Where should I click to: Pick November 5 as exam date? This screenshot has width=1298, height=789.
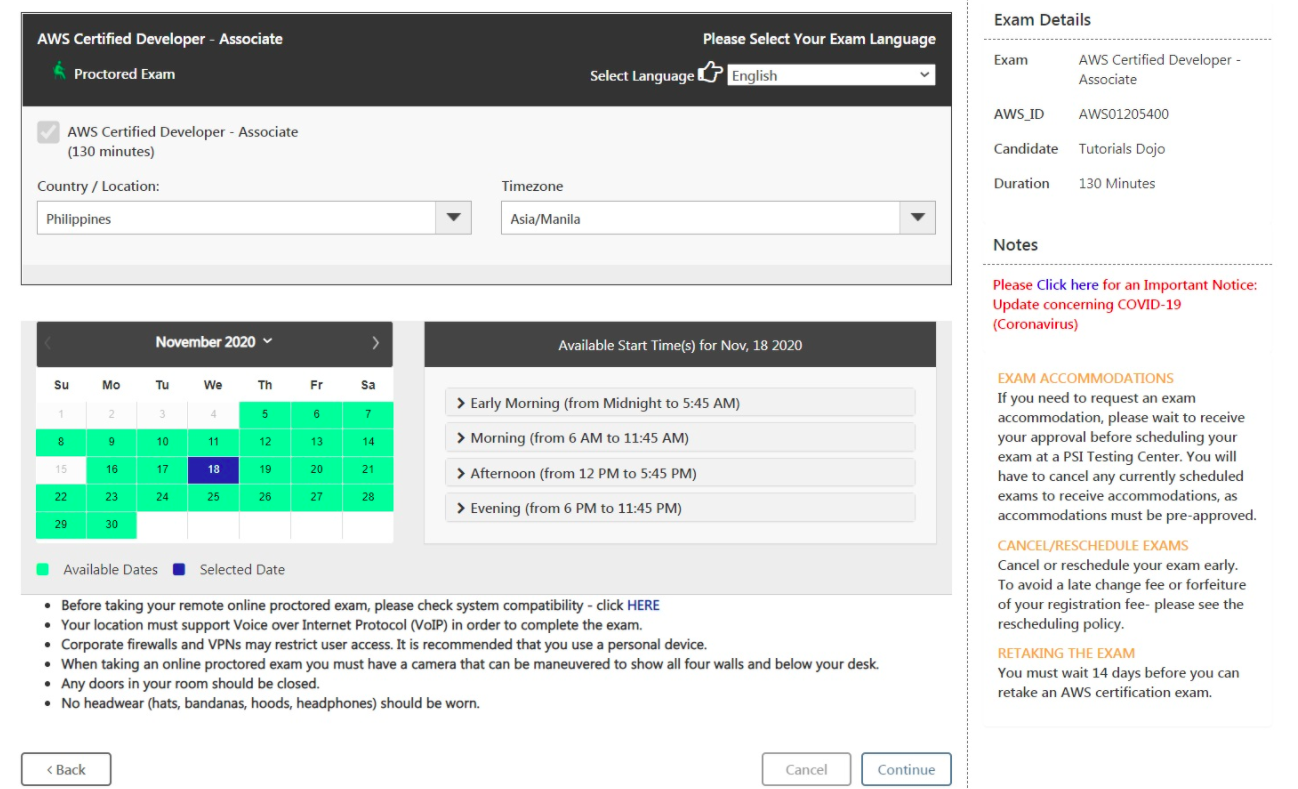(265, 414)
